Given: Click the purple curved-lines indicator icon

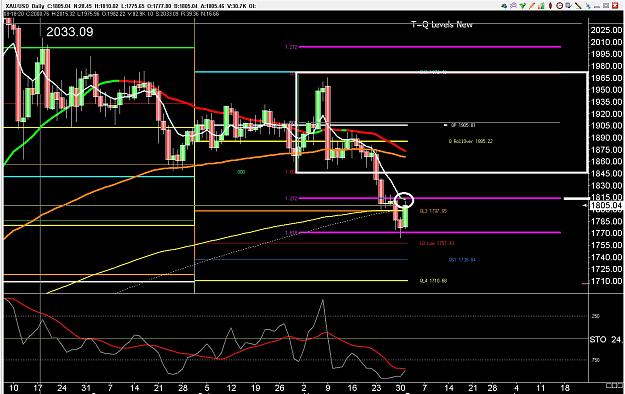Looking at the screenshot, I should pos(513,6).
